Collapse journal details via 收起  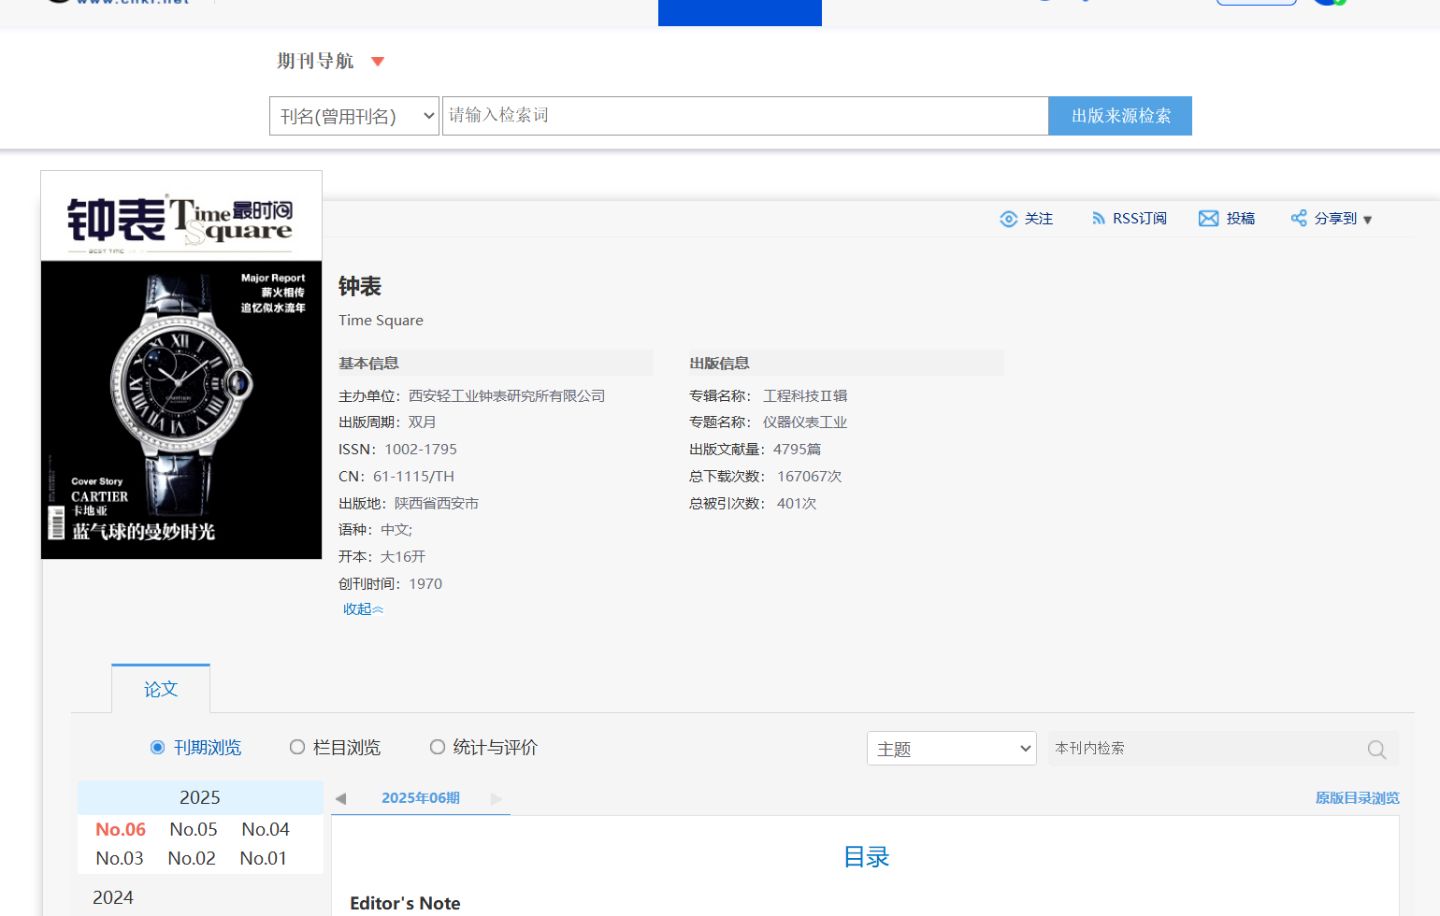(362, 609)
